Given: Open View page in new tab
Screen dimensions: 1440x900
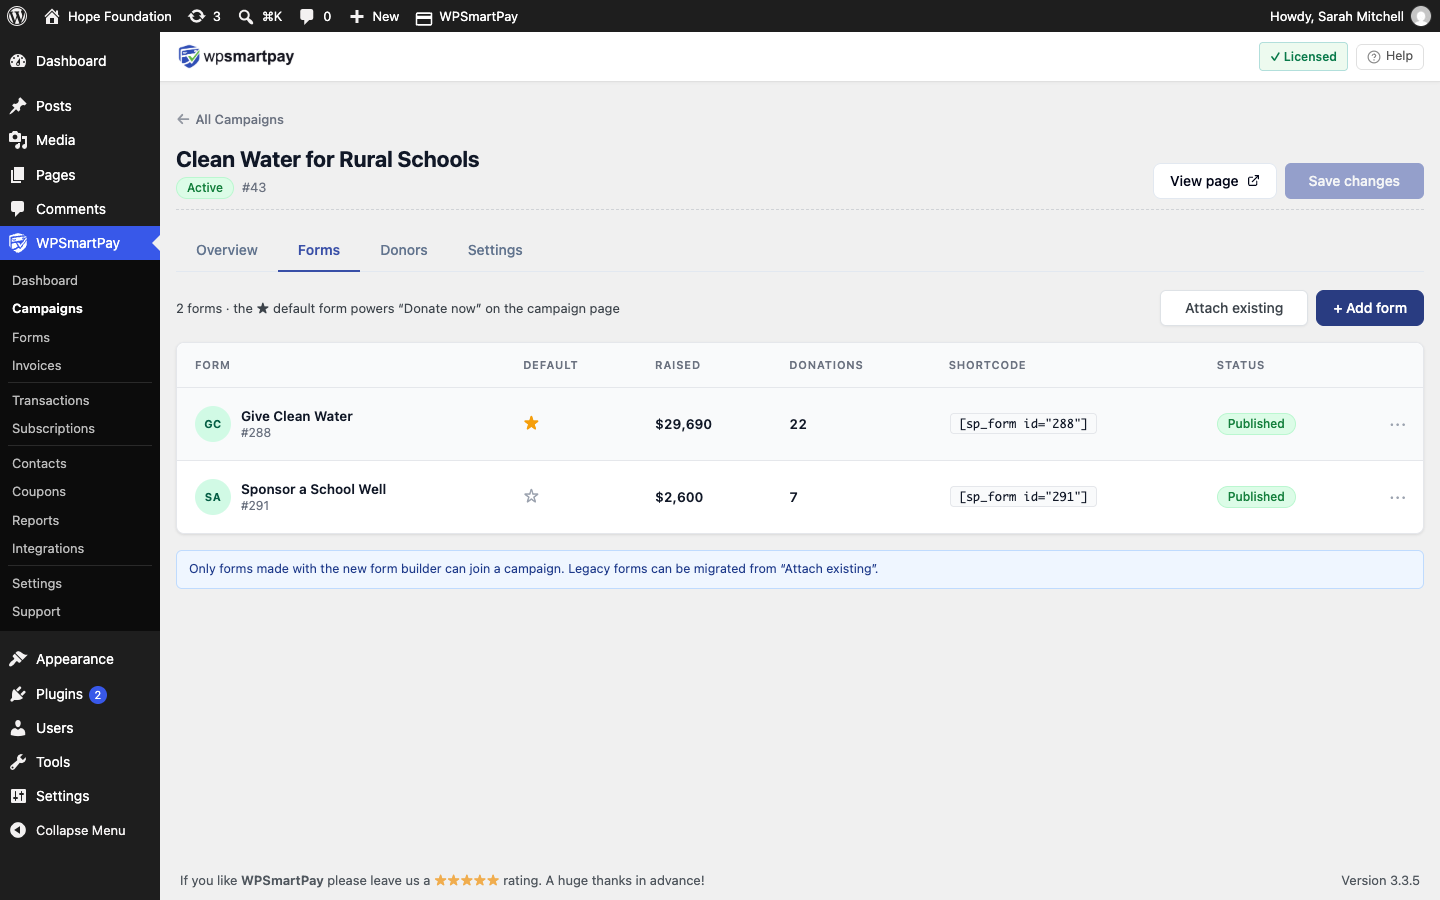Looking at the screenshot, I should coord(1215,181).
